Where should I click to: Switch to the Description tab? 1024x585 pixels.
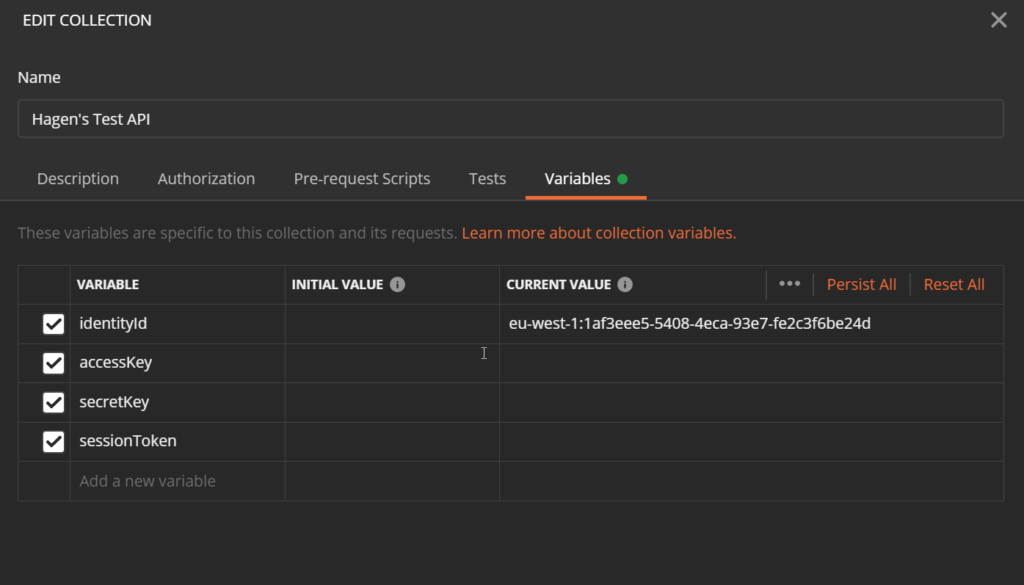click(78, 179)
